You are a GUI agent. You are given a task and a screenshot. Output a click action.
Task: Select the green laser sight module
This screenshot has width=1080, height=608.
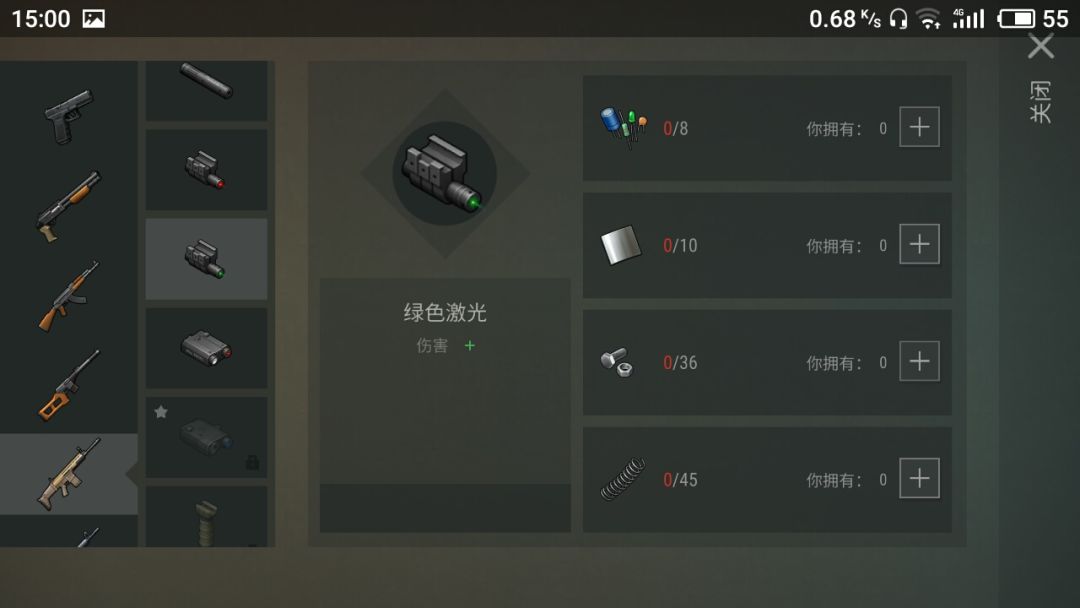click(207, 259)
